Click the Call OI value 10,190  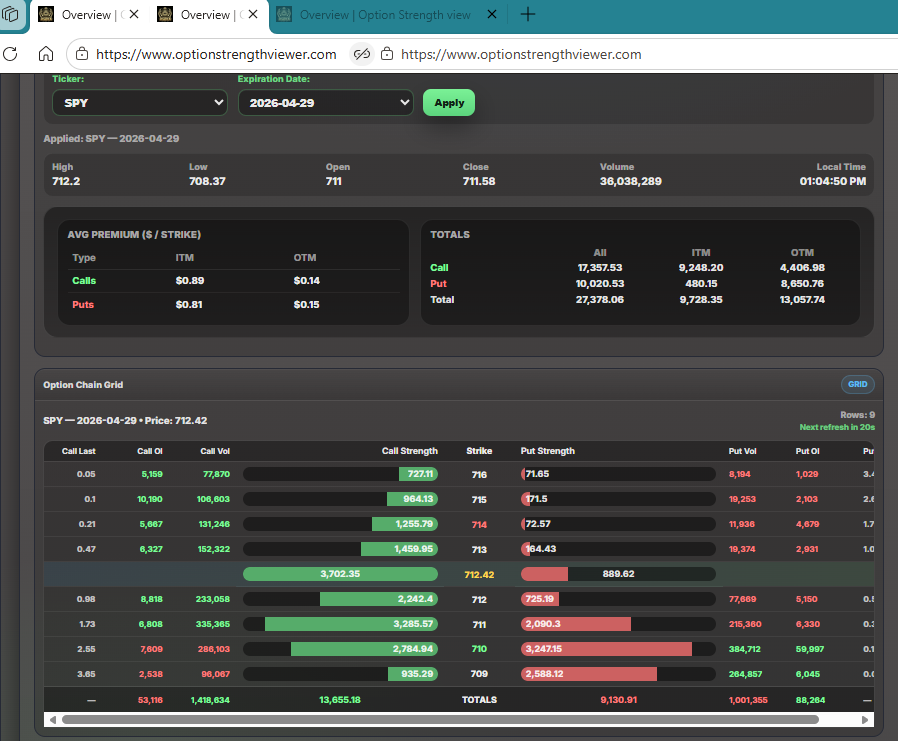coord(149,499)
